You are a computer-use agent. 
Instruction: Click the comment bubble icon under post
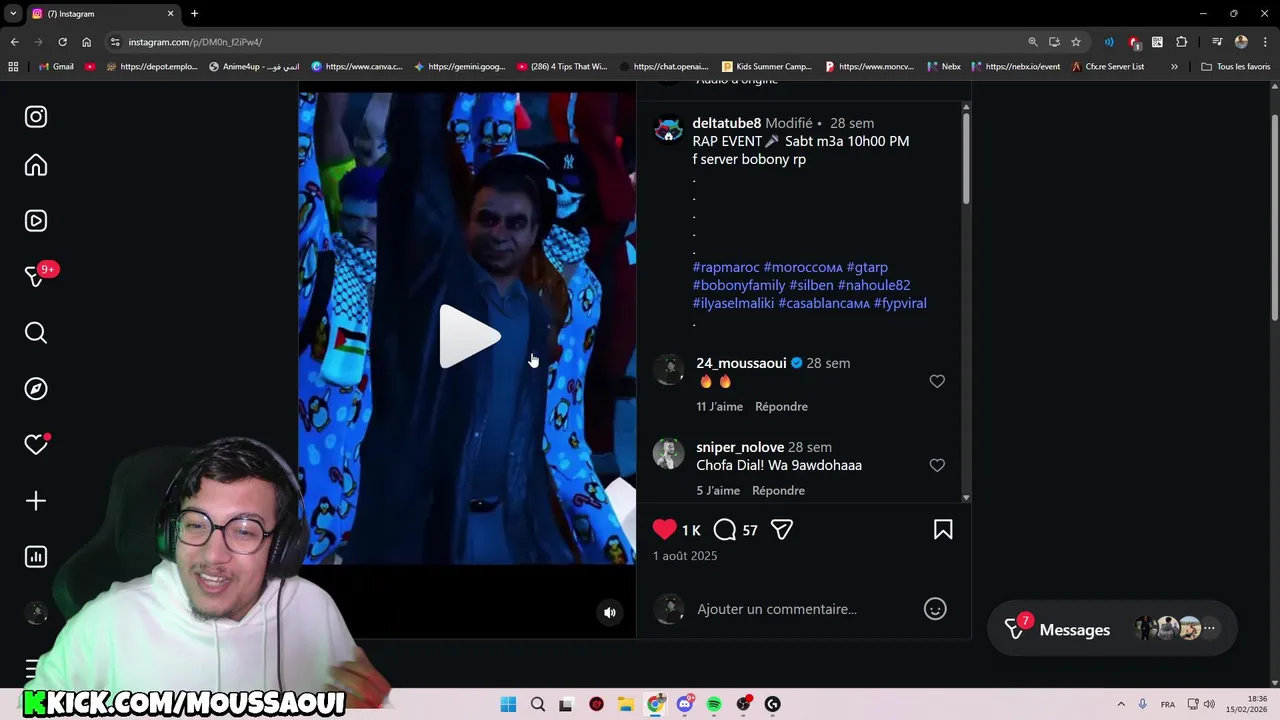(x=725, y=530)
